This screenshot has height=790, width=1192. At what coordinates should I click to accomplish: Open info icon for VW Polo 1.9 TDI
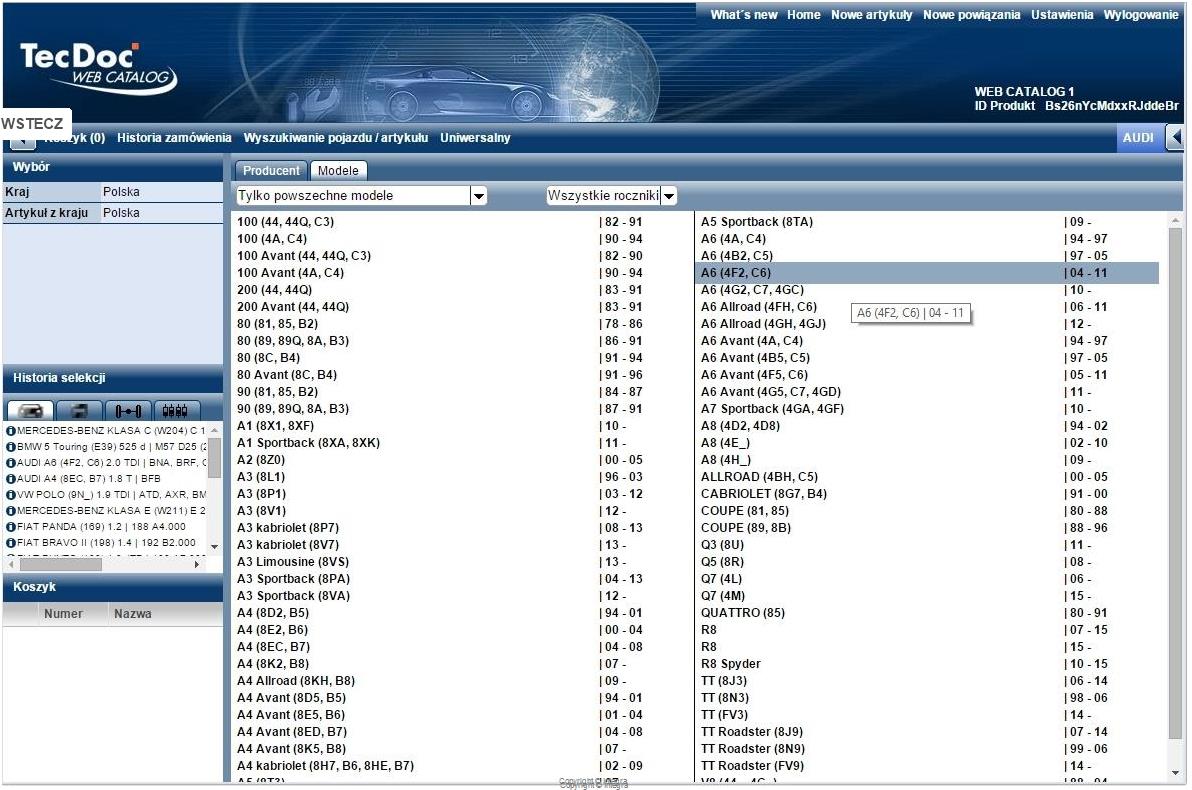click(11, 494)
